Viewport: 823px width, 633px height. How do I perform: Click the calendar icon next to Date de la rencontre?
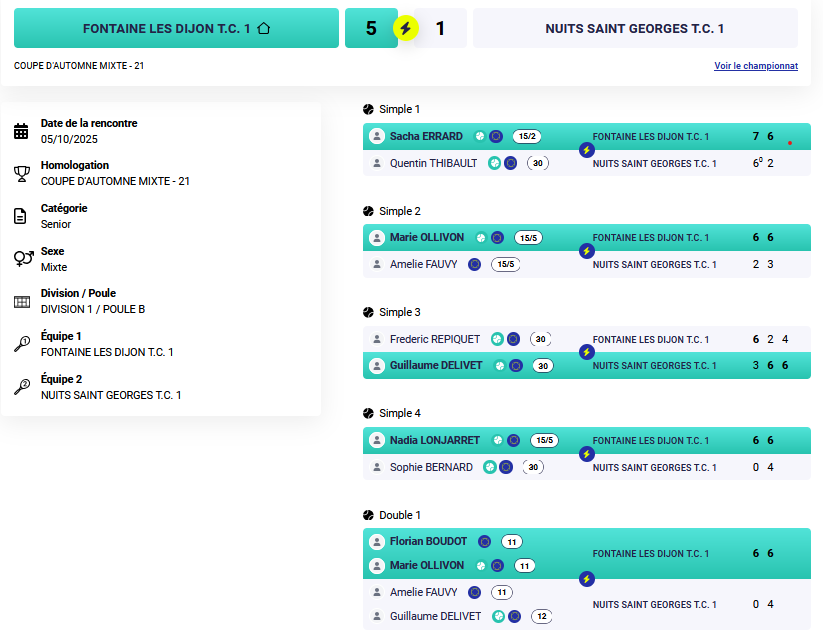pyautogui.click(x=22, y=131)
